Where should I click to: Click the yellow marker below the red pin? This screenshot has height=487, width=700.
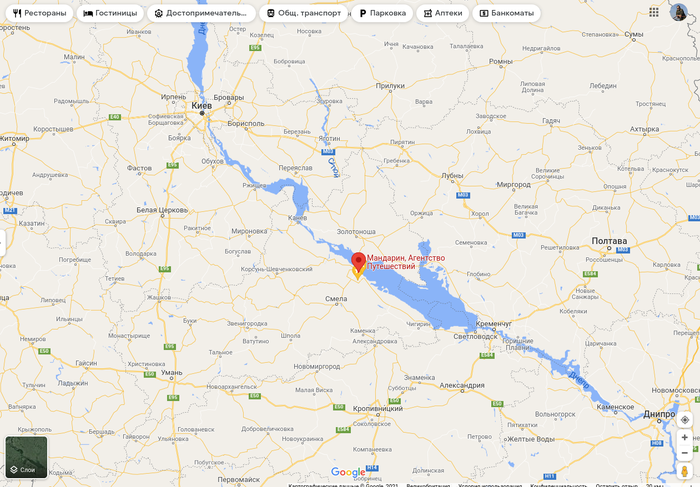click(357, 273)
